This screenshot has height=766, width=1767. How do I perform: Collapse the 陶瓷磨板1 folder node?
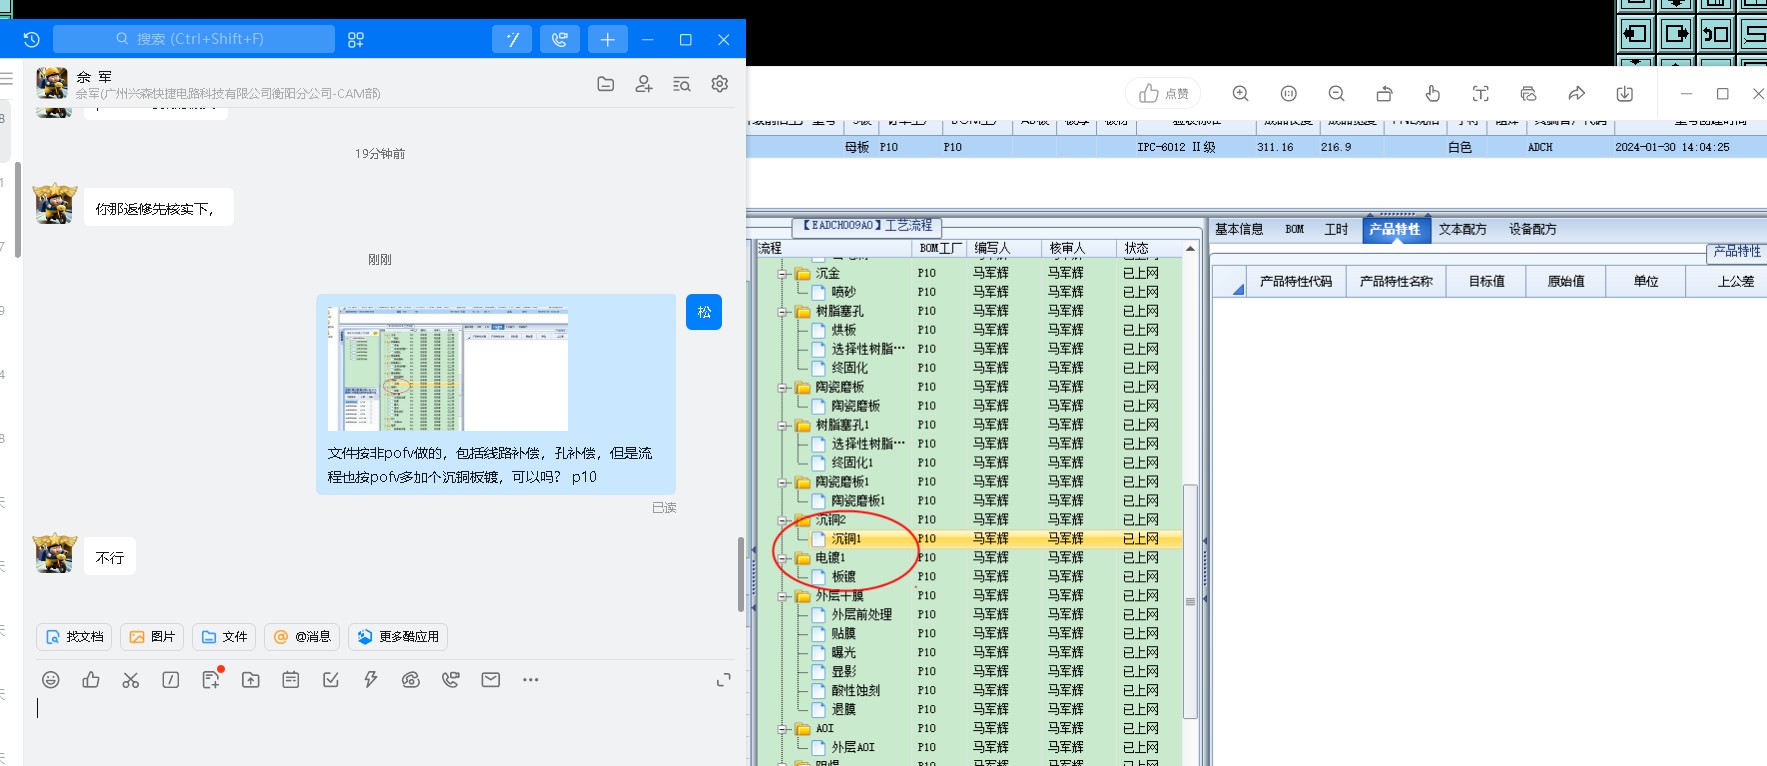(x=784, y=483)
